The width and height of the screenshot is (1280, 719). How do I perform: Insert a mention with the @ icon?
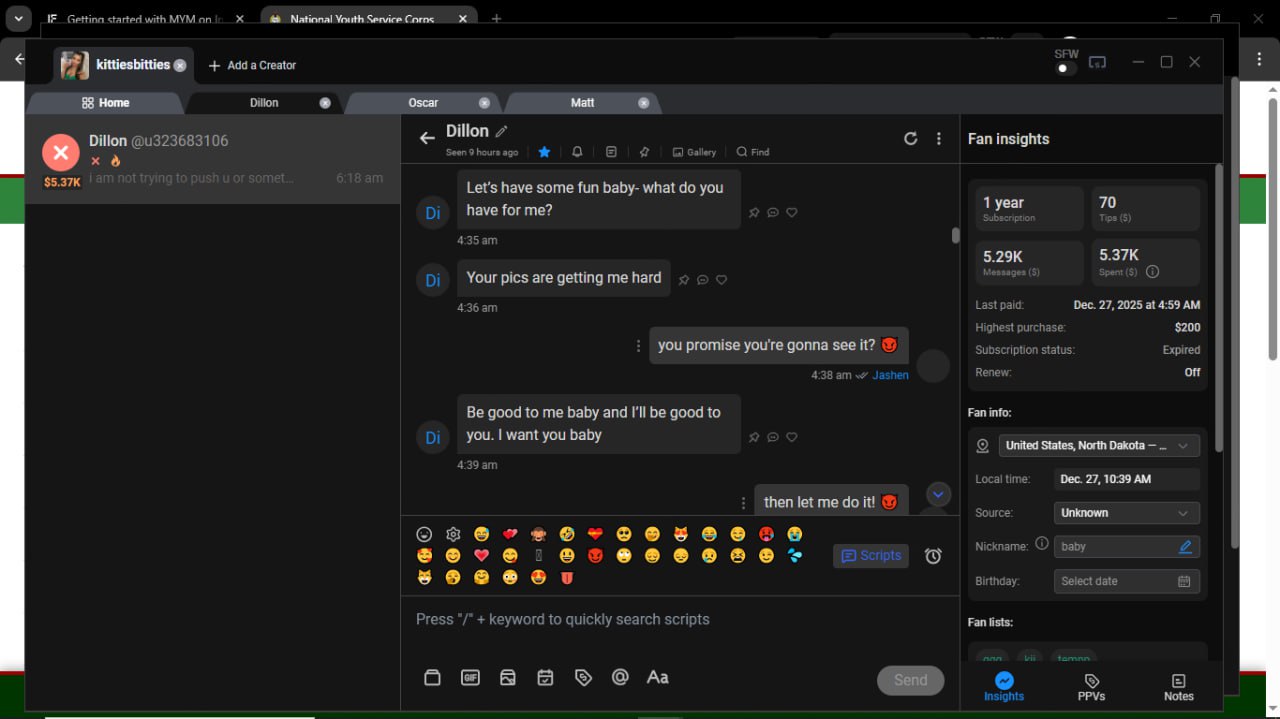(x=620, y=678)
